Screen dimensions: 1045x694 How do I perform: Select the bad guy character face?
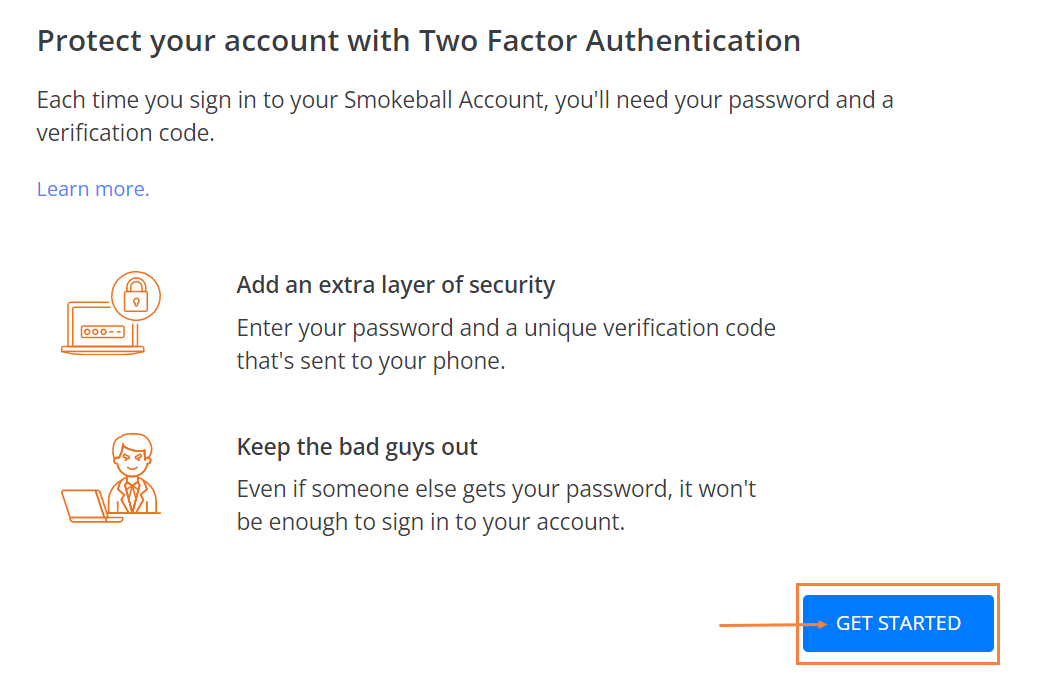[x=133, y=455]
